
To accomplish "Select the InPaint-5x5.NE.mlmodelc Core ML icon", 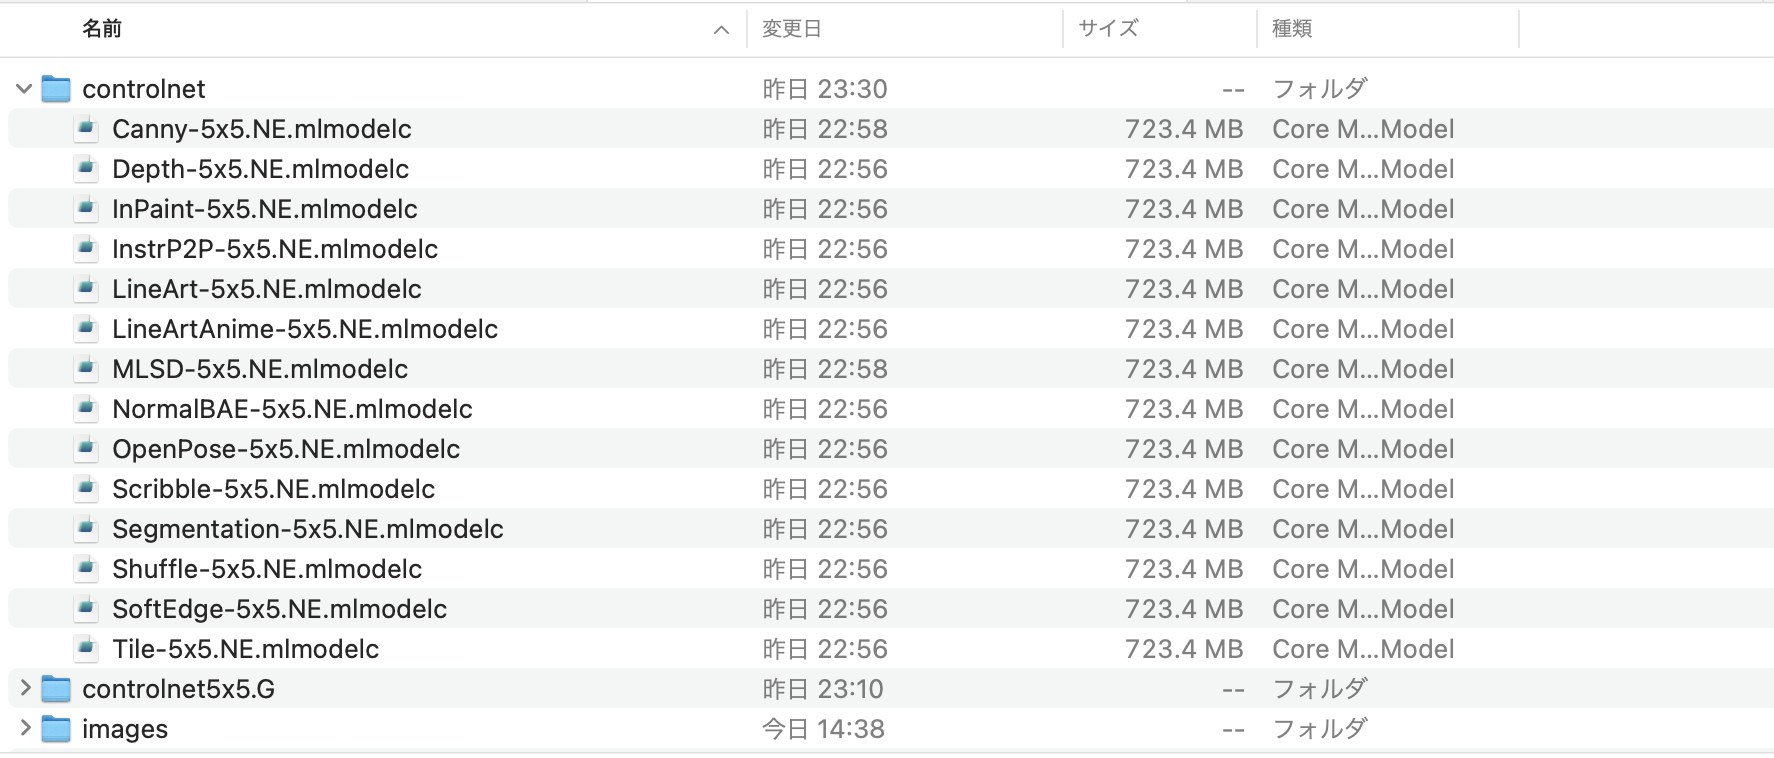I will coord(88,208).
